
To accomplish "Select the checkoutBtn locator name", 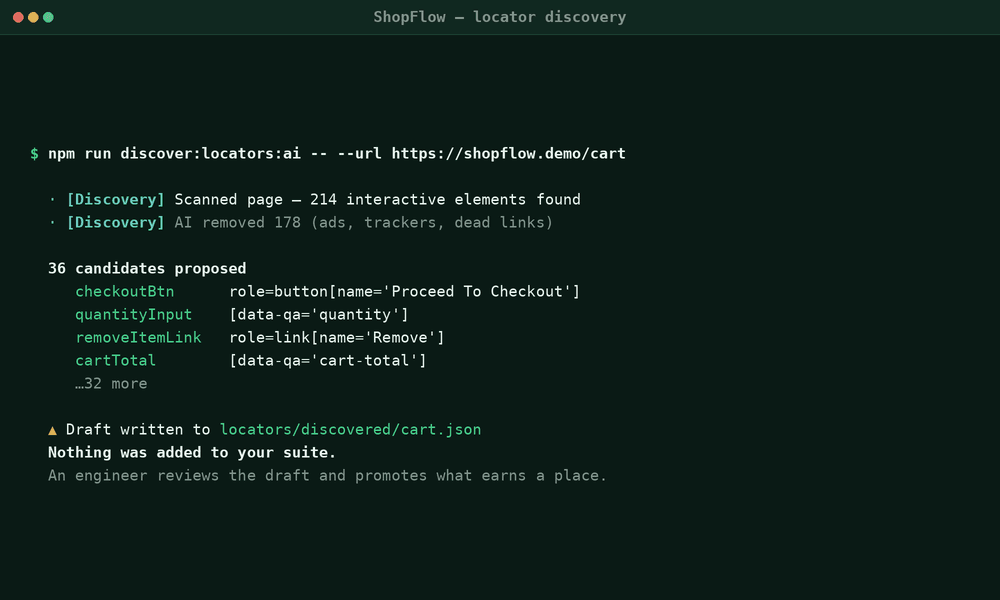I will [x=124, y=291].
